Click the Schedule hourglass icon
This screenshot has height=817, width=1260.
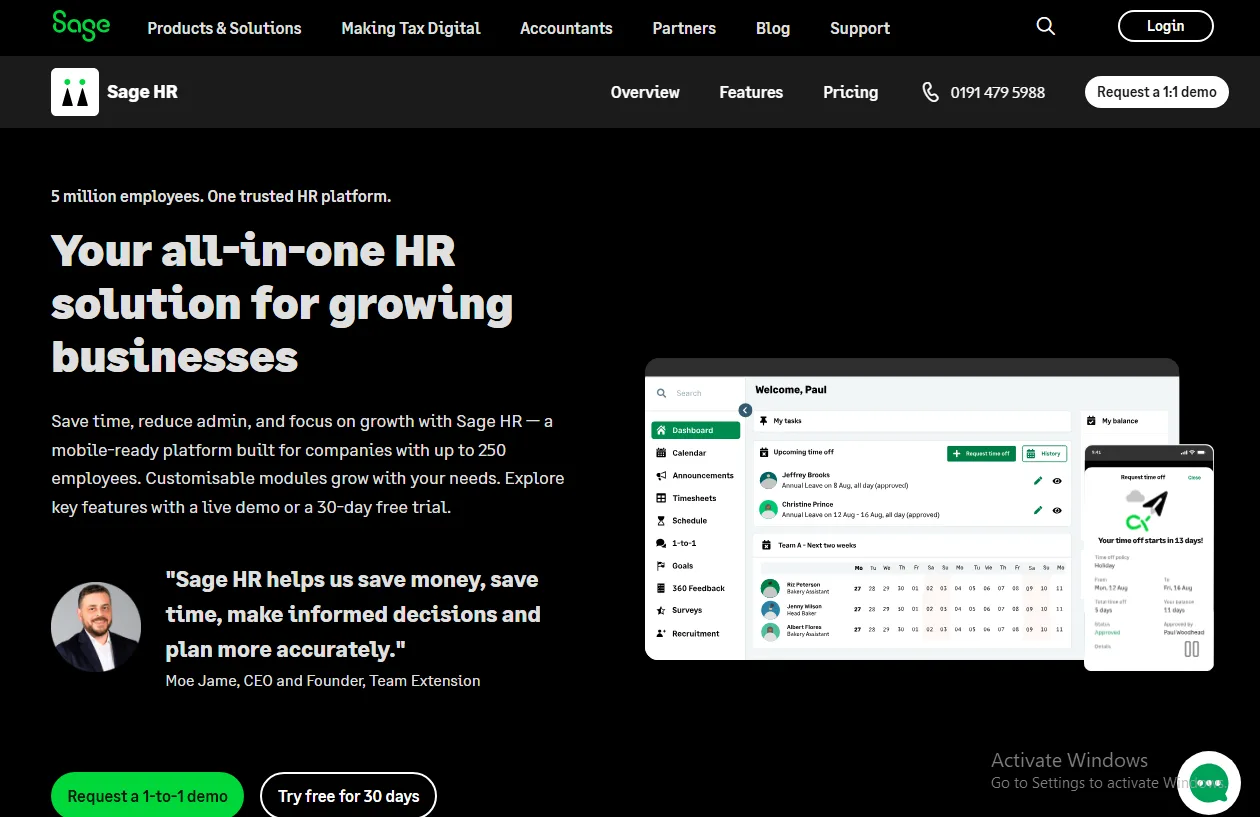point(661,521)
